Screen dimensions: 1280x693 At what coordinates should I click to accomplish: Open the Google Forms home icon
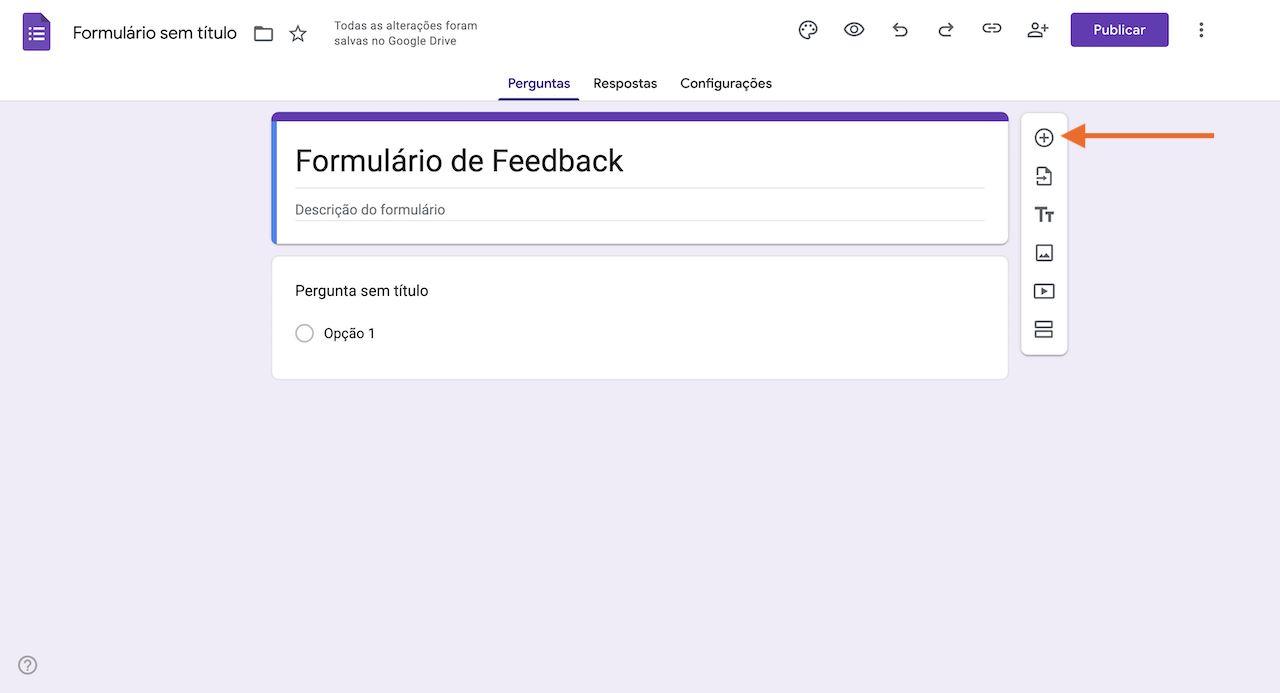coord(36,31)
